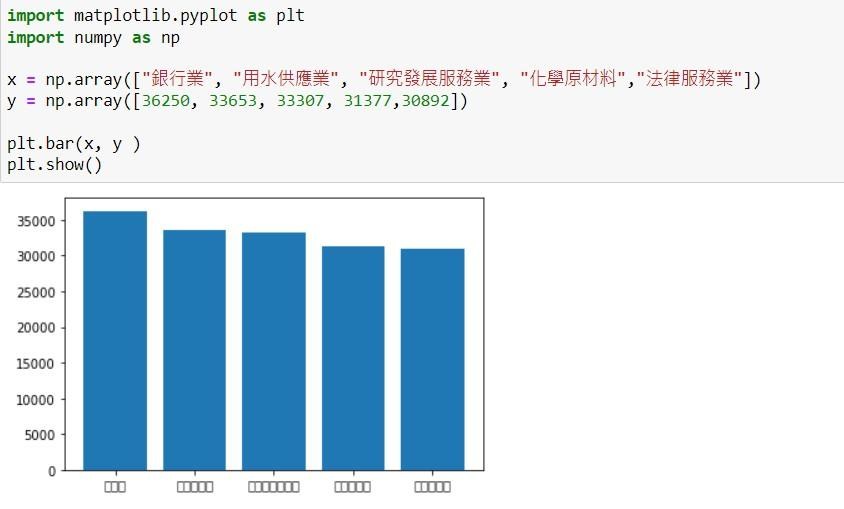Click the 35000 y-axis tick label
The width and height of the screenshot is (844, 509).
(36, 221)
